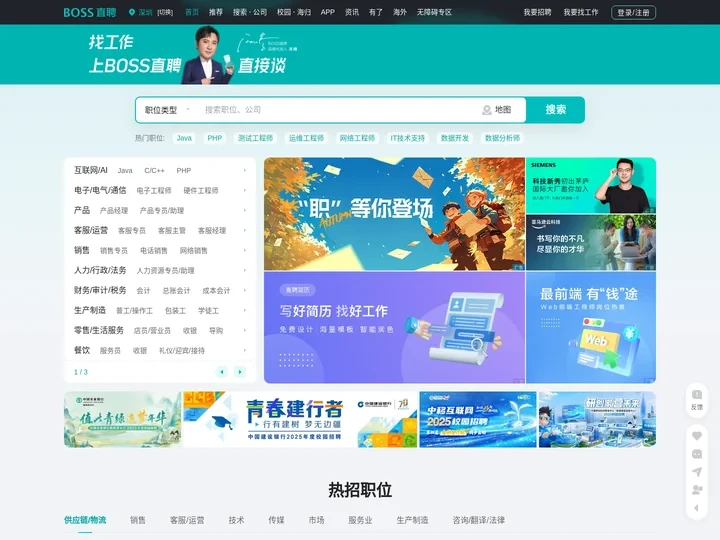Expand the 销售 category arrow

(245, 250)
